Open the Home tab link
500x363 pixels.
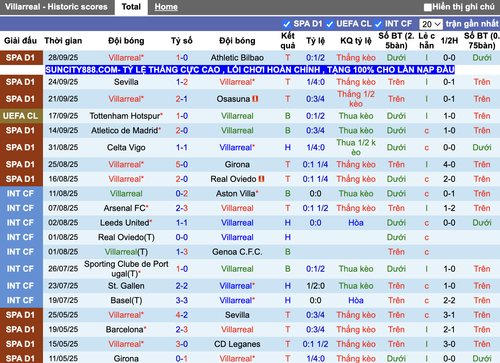166,7
